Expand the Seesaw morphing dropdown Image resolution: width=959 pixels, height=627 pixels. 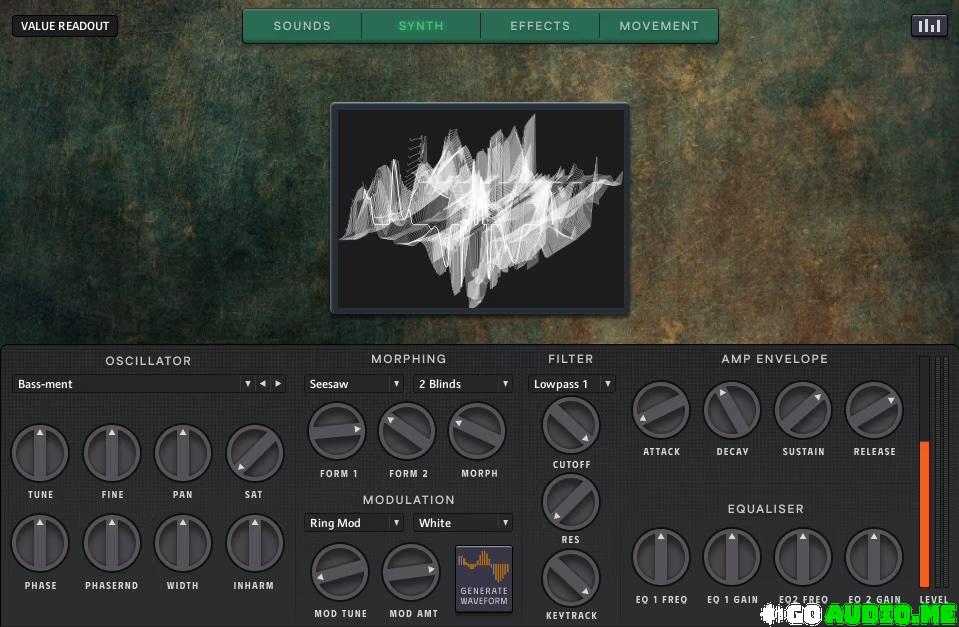[354, 384]
